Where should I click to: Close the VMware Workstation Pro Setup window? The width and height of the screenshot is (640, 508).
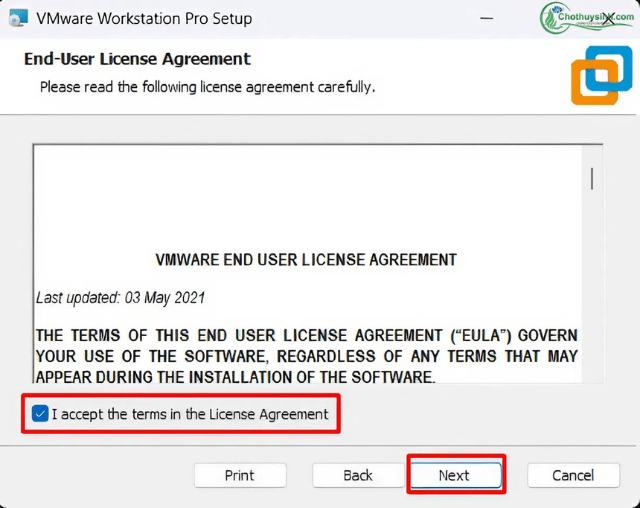608,19
